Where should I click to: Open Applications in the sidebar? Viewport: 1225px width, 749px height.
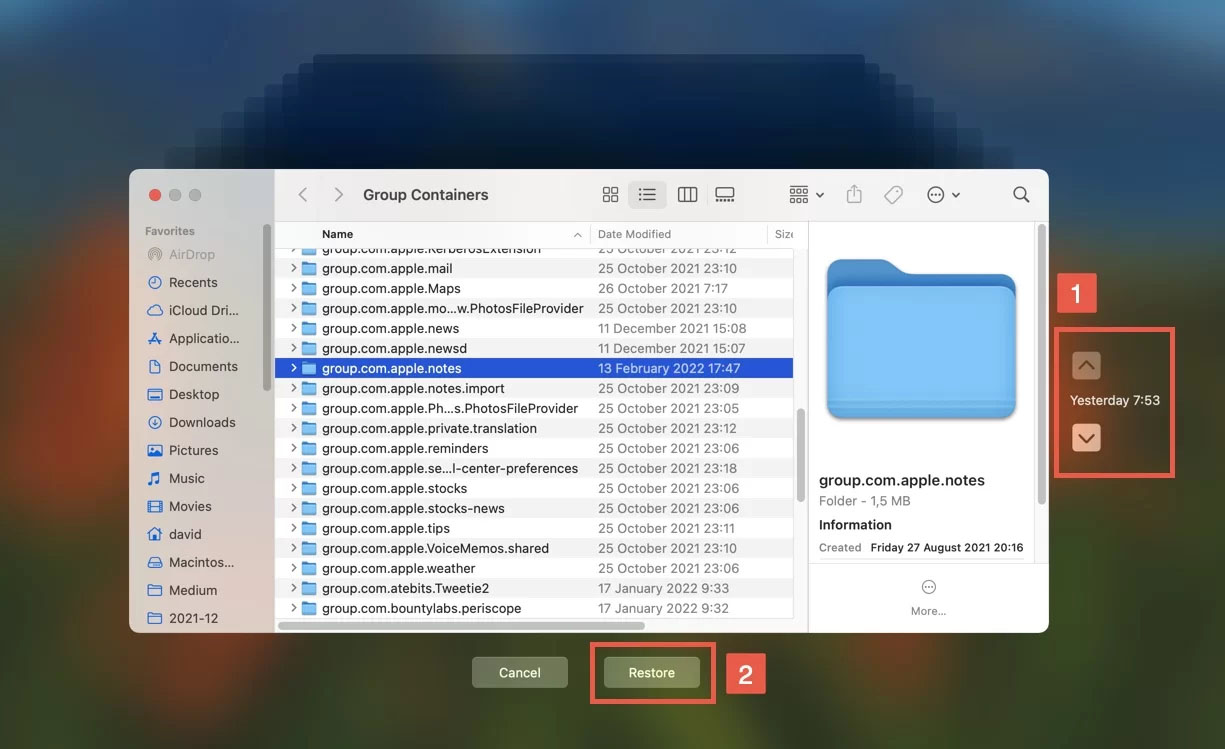pos(195,339)
